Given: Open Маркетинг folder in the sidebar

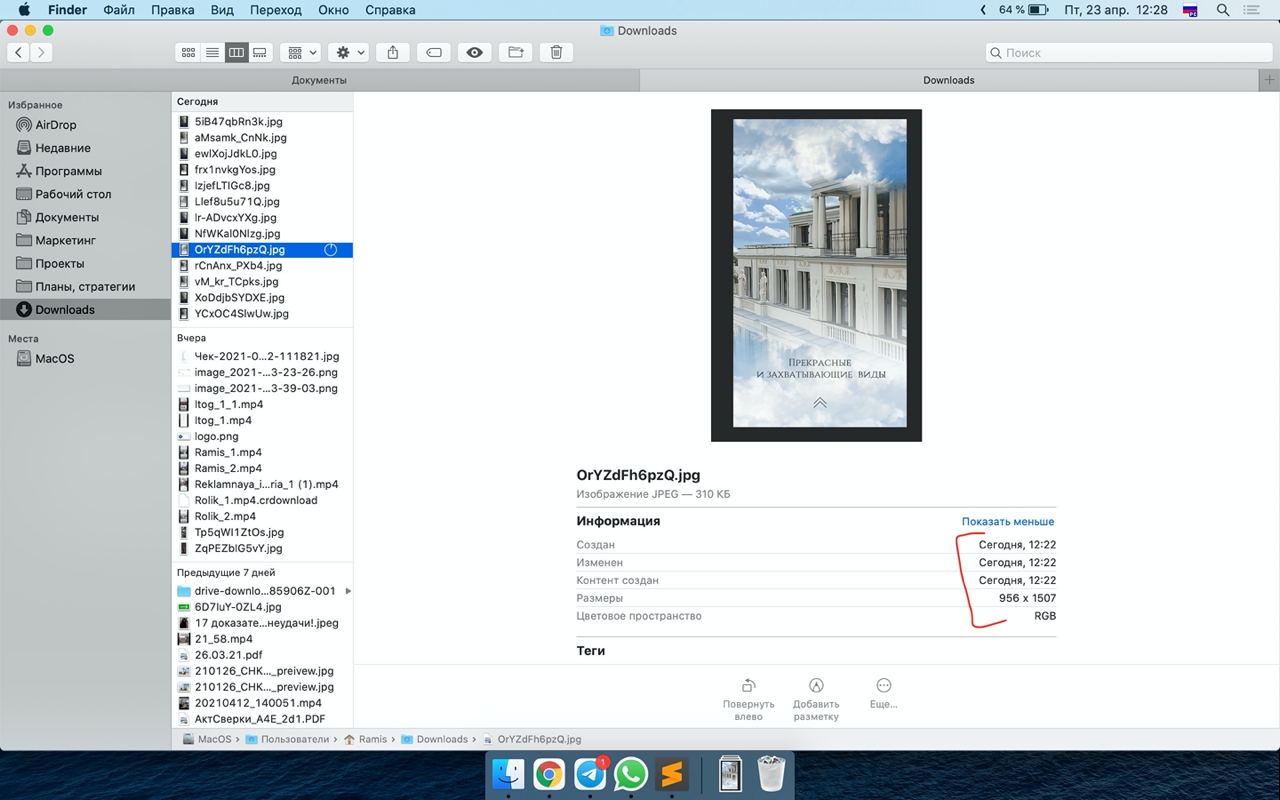Looking at the screenshot, I should click(x=66, y=240).
